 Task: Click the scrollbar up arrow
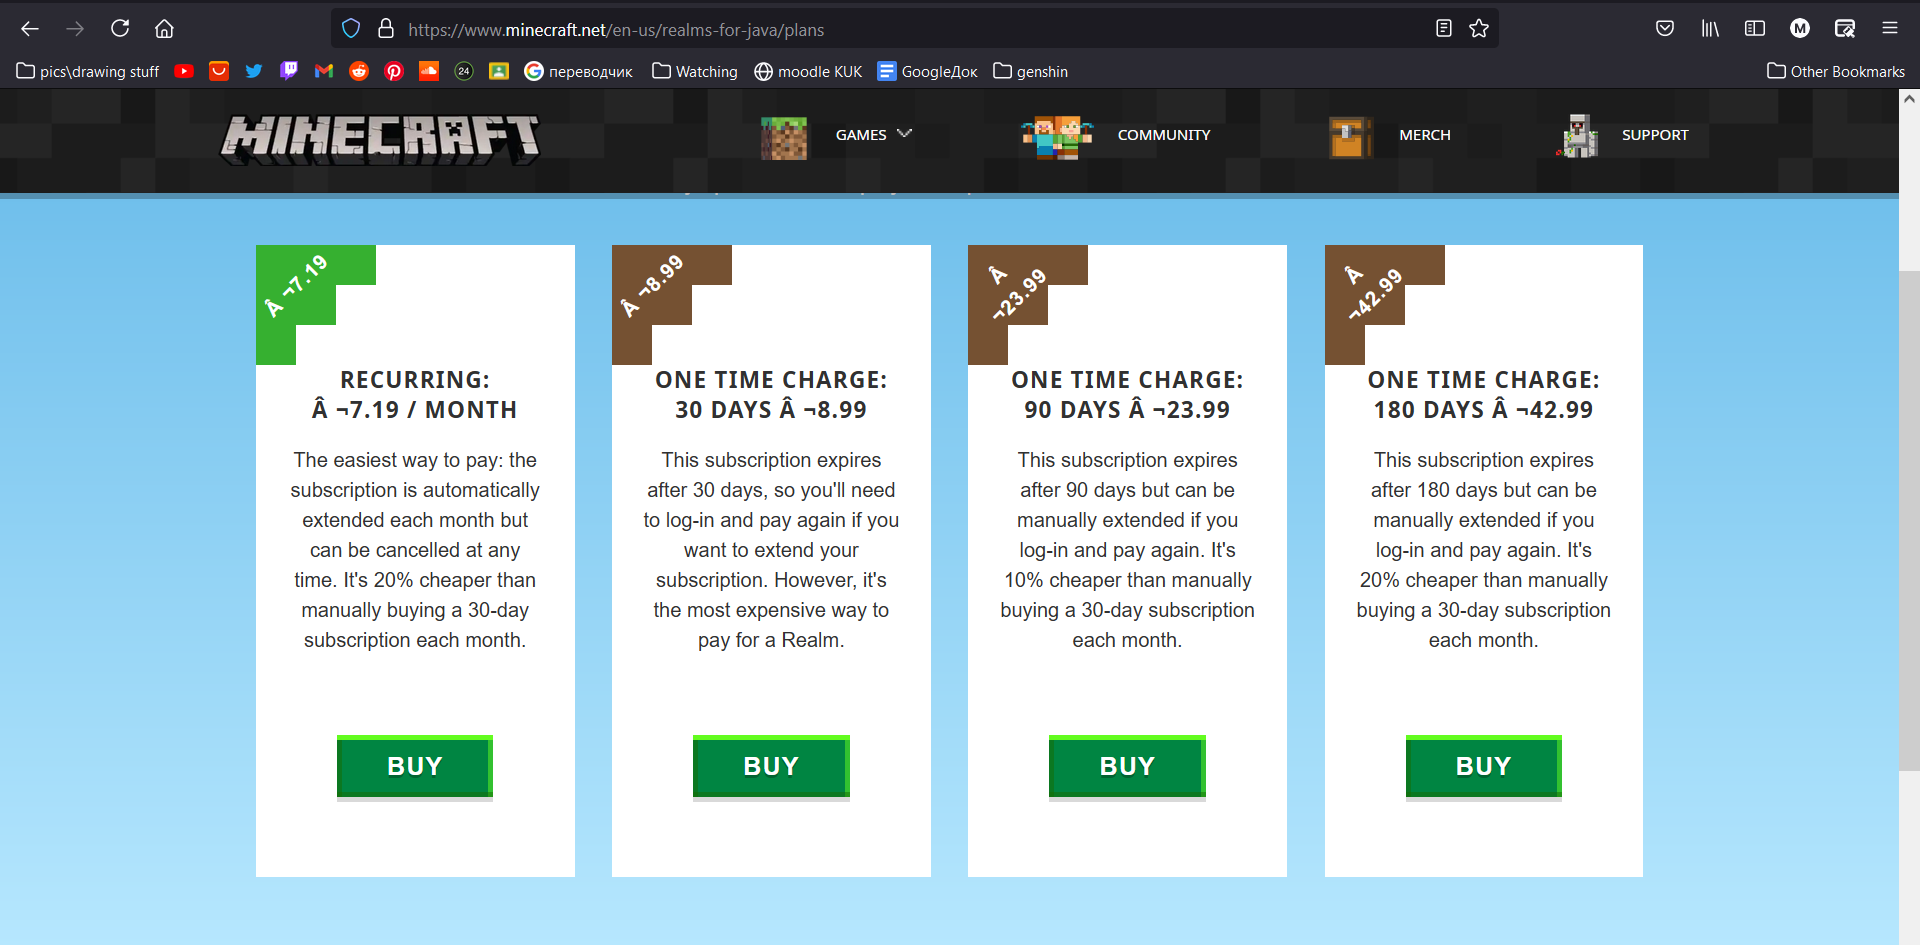tap(1909, 99)
